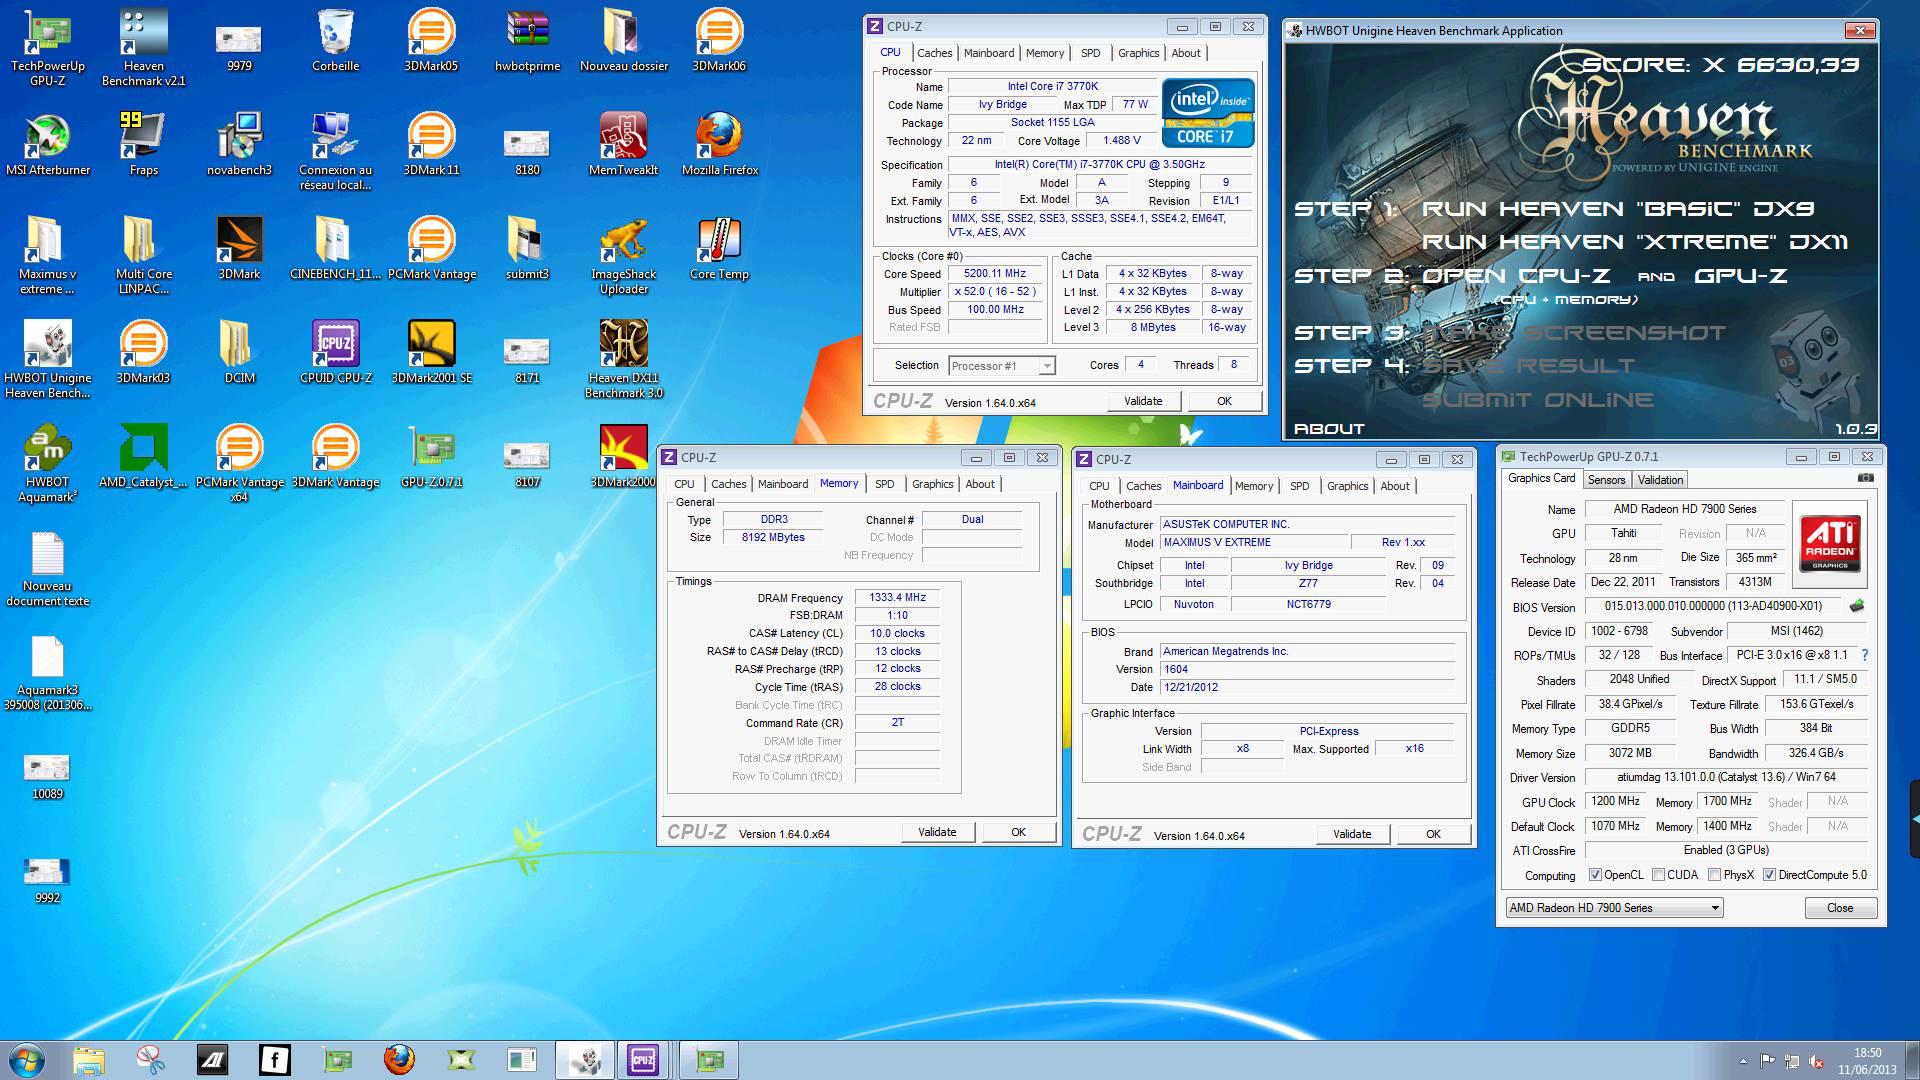Open AMD Radeon HD 7900 Series dropdown

pyautogui.click(x=1614, y=908)
